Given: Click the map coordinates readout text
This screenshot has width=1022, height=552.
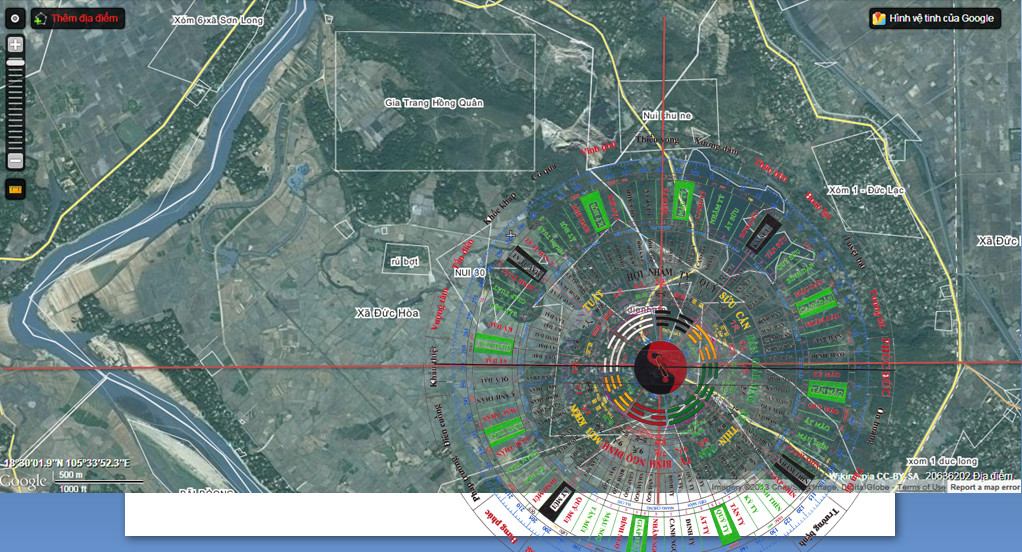Looking at the screenshot, I should 66,463.
